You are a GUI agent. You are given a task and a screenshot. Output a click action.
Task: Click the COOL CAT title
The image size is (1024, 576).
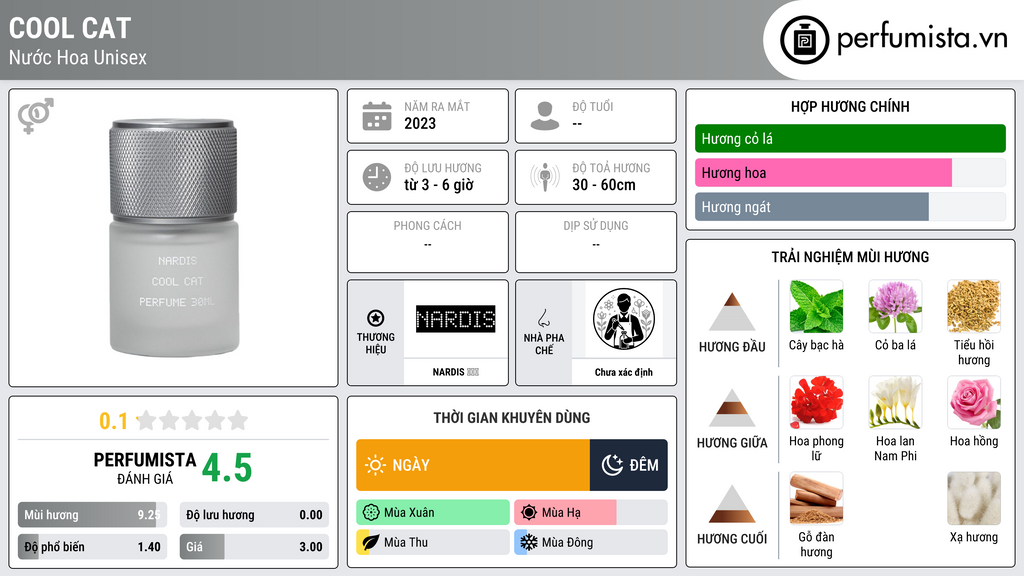70,28
